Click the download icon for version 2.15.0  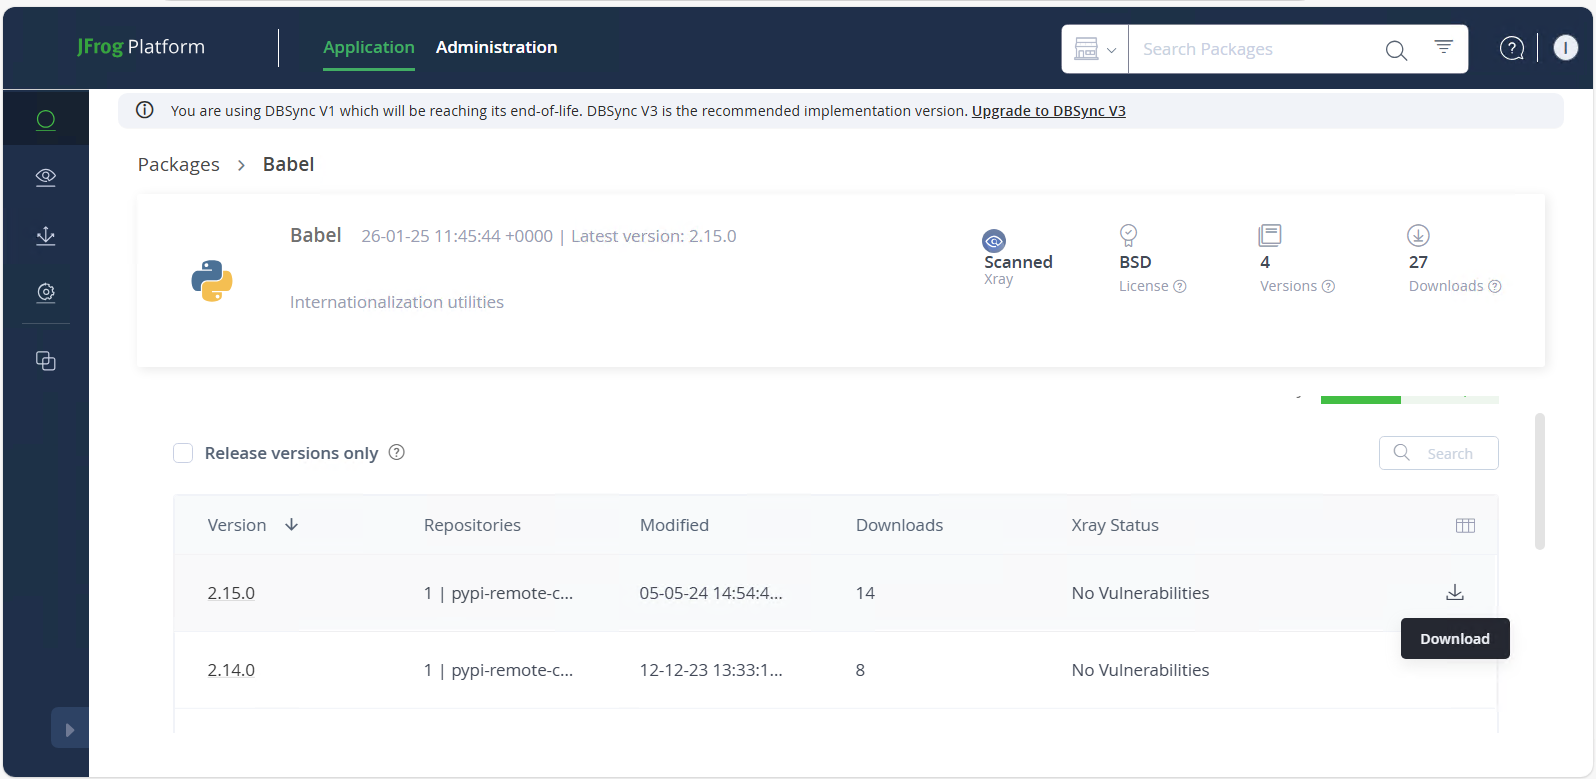[1454, 593]
